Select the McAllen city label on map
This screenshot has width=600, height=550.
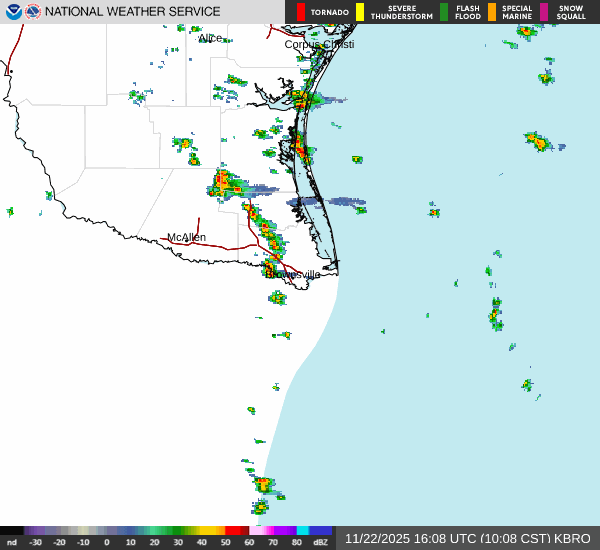pos(186,237)
